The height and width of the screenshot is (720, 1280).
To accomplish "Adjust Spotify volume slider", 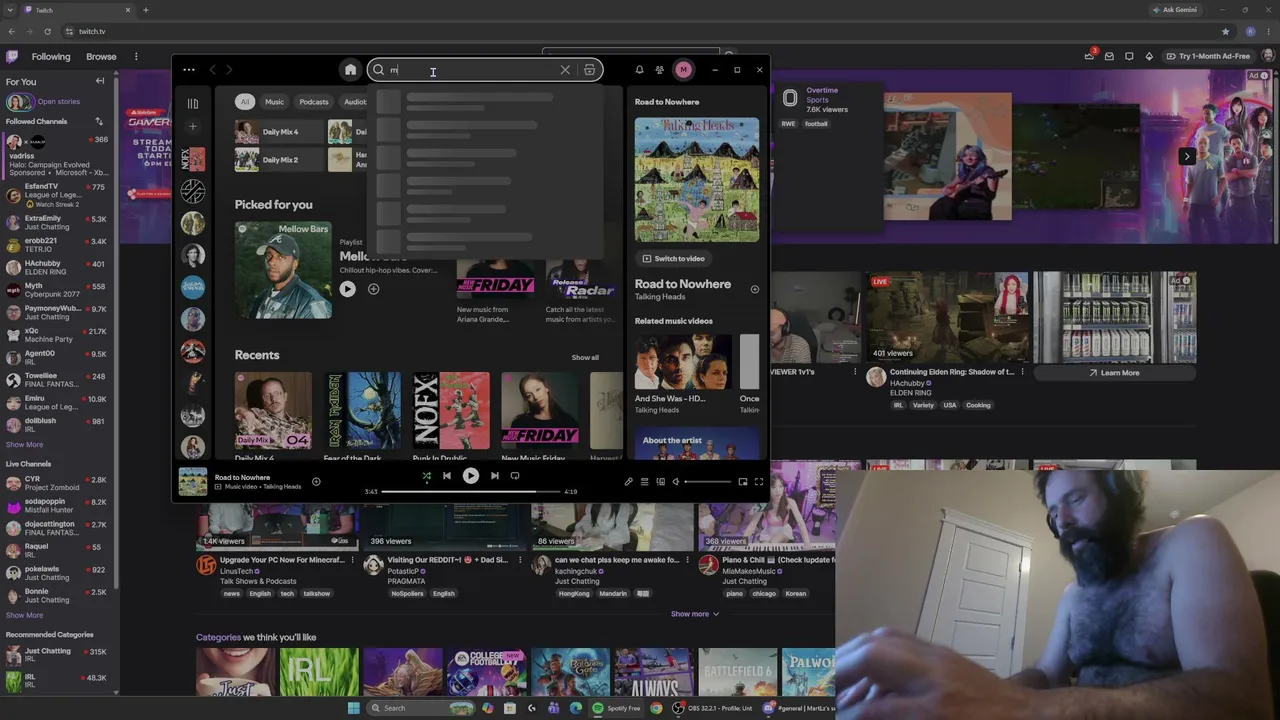I will click(707, 482).
